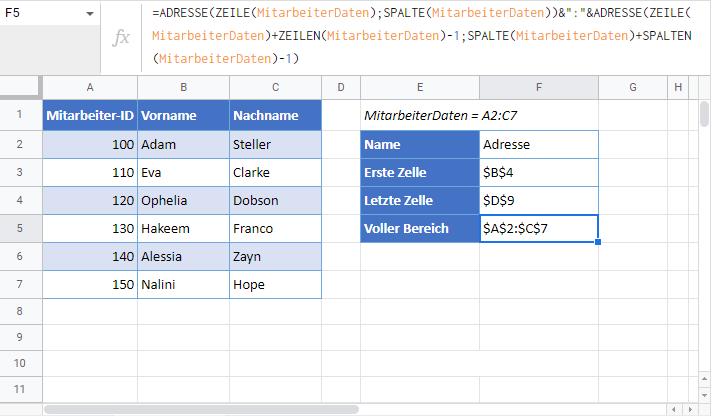Screen dimensions: 711x416
Task: Select cell with ID 120
Action: (x=90, y=201)
